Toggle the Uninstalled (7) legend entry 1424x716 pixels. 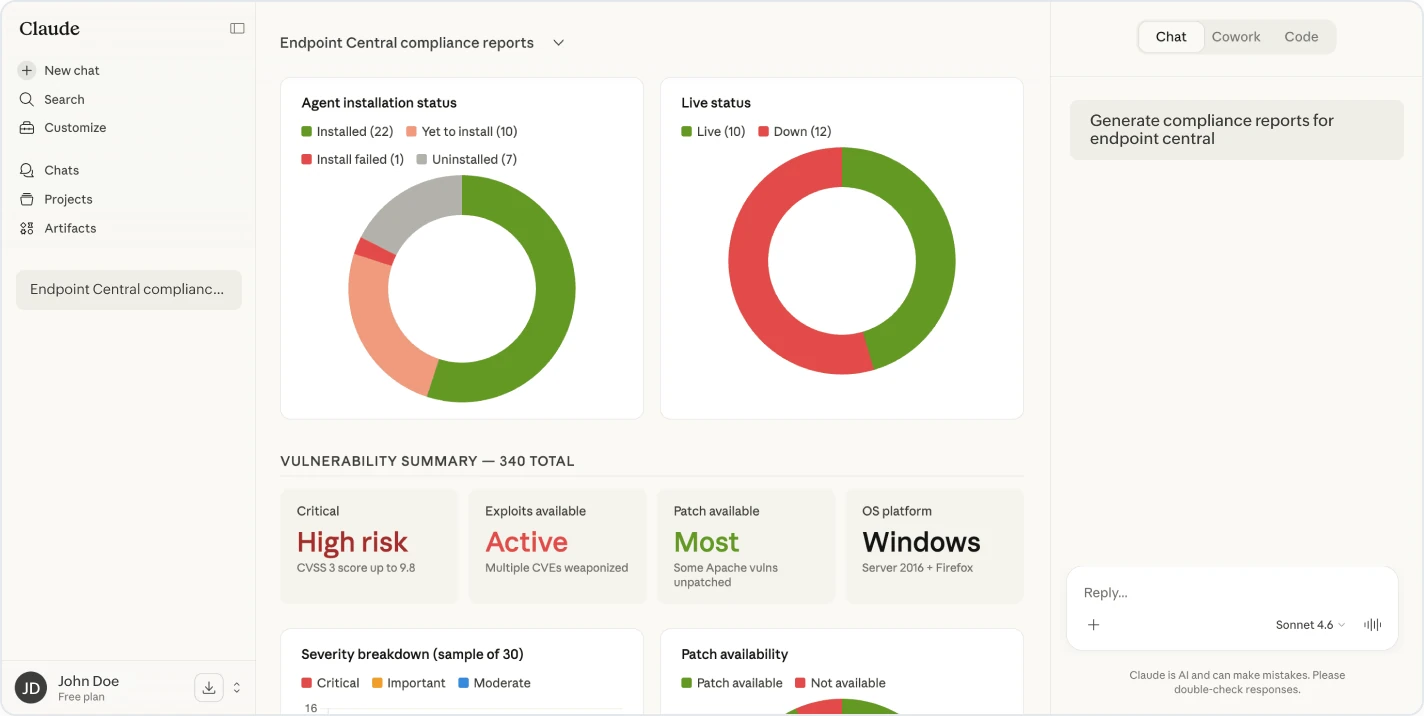pos(467,159)
